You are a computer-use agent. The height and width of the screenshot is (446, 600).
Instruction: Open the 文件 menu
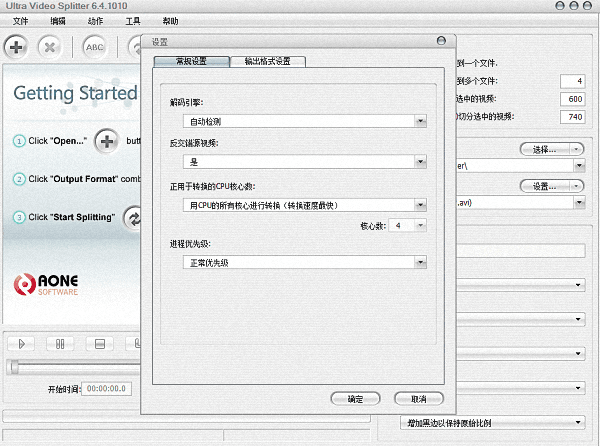click(20, 21)
